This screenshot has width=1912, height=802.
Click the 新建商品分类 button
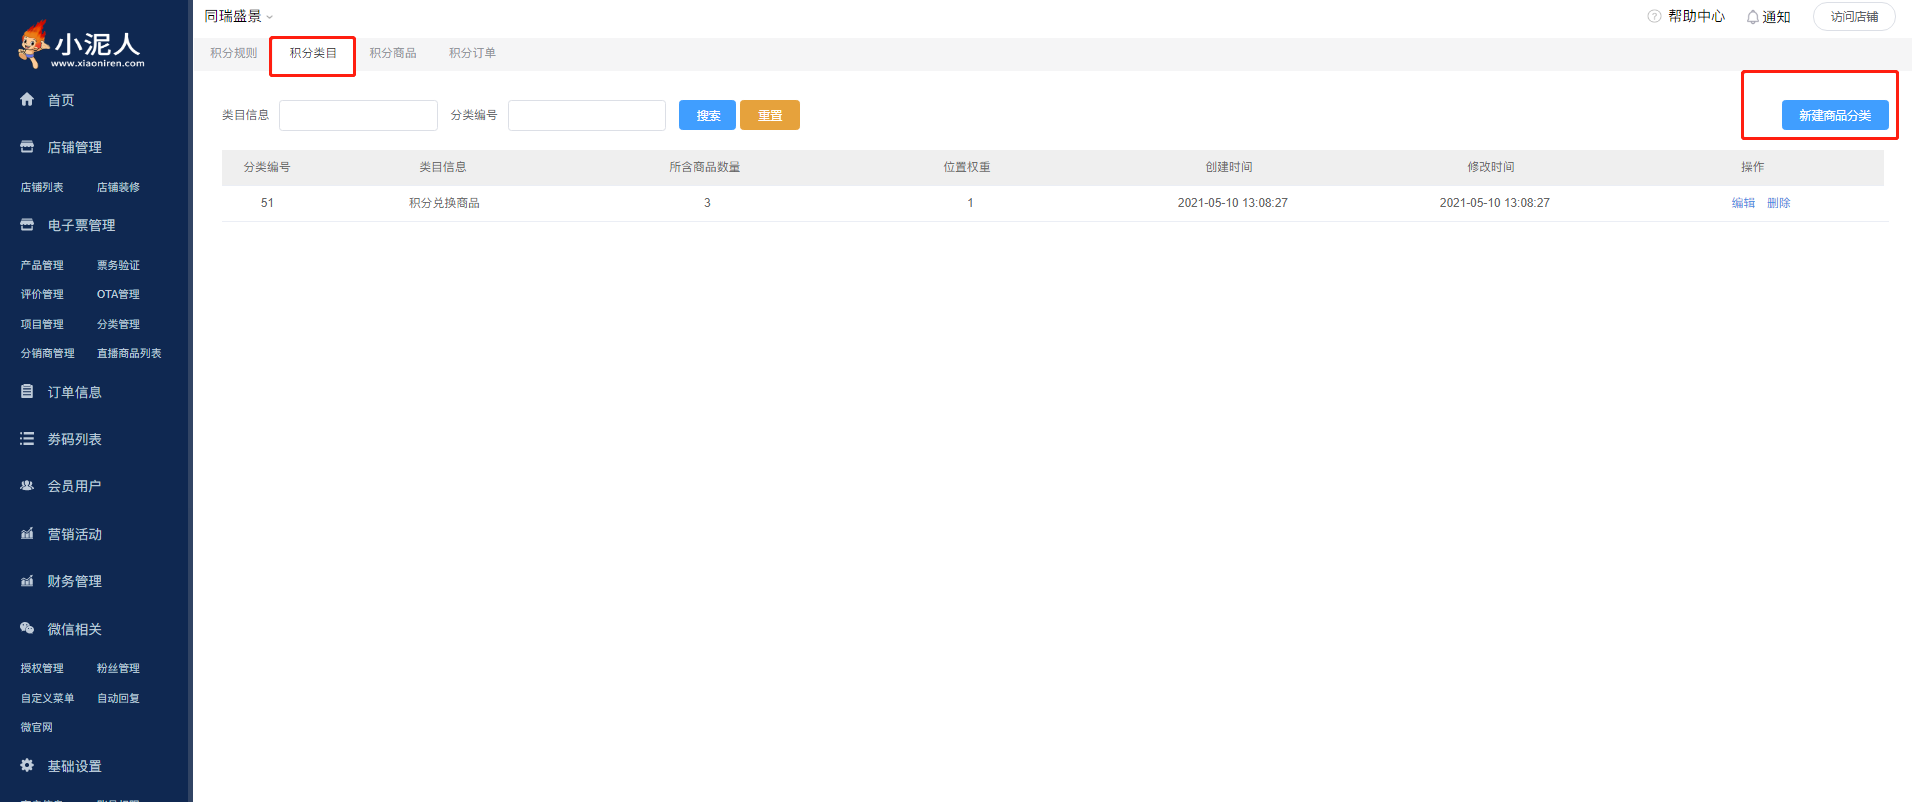point(1834,116)
